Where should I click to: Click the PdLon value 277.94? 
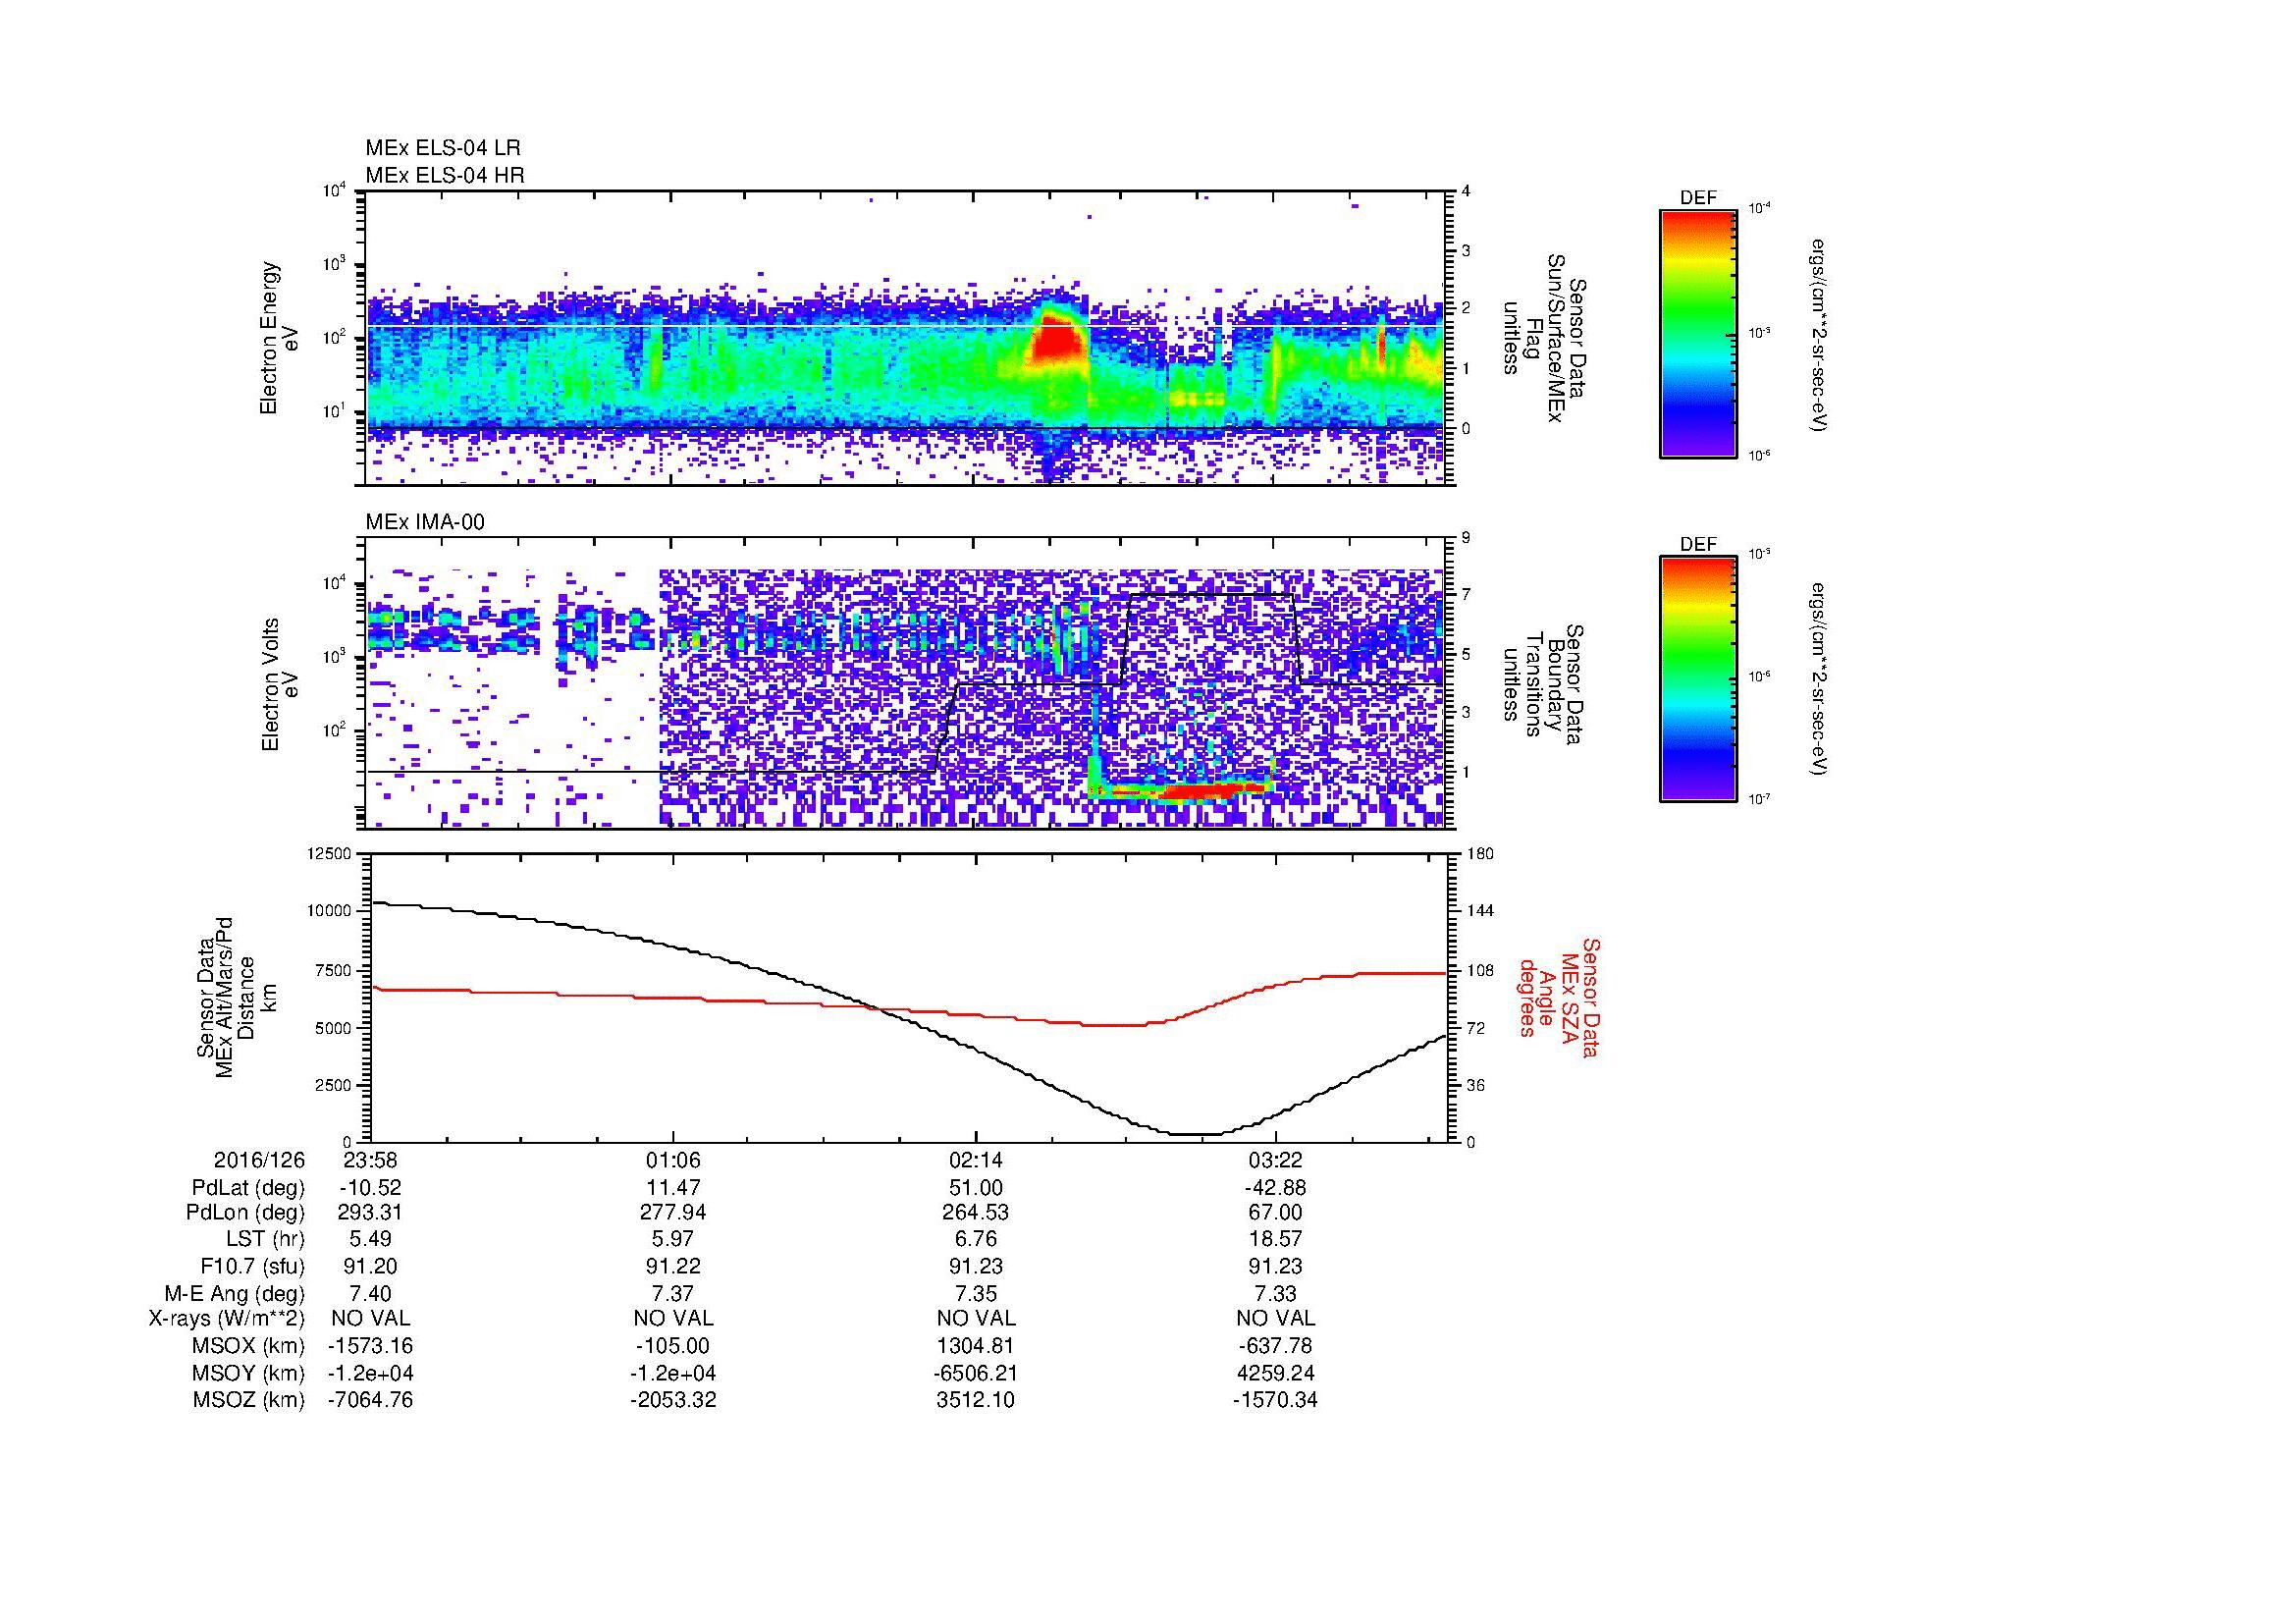[x=673, y=1213]
